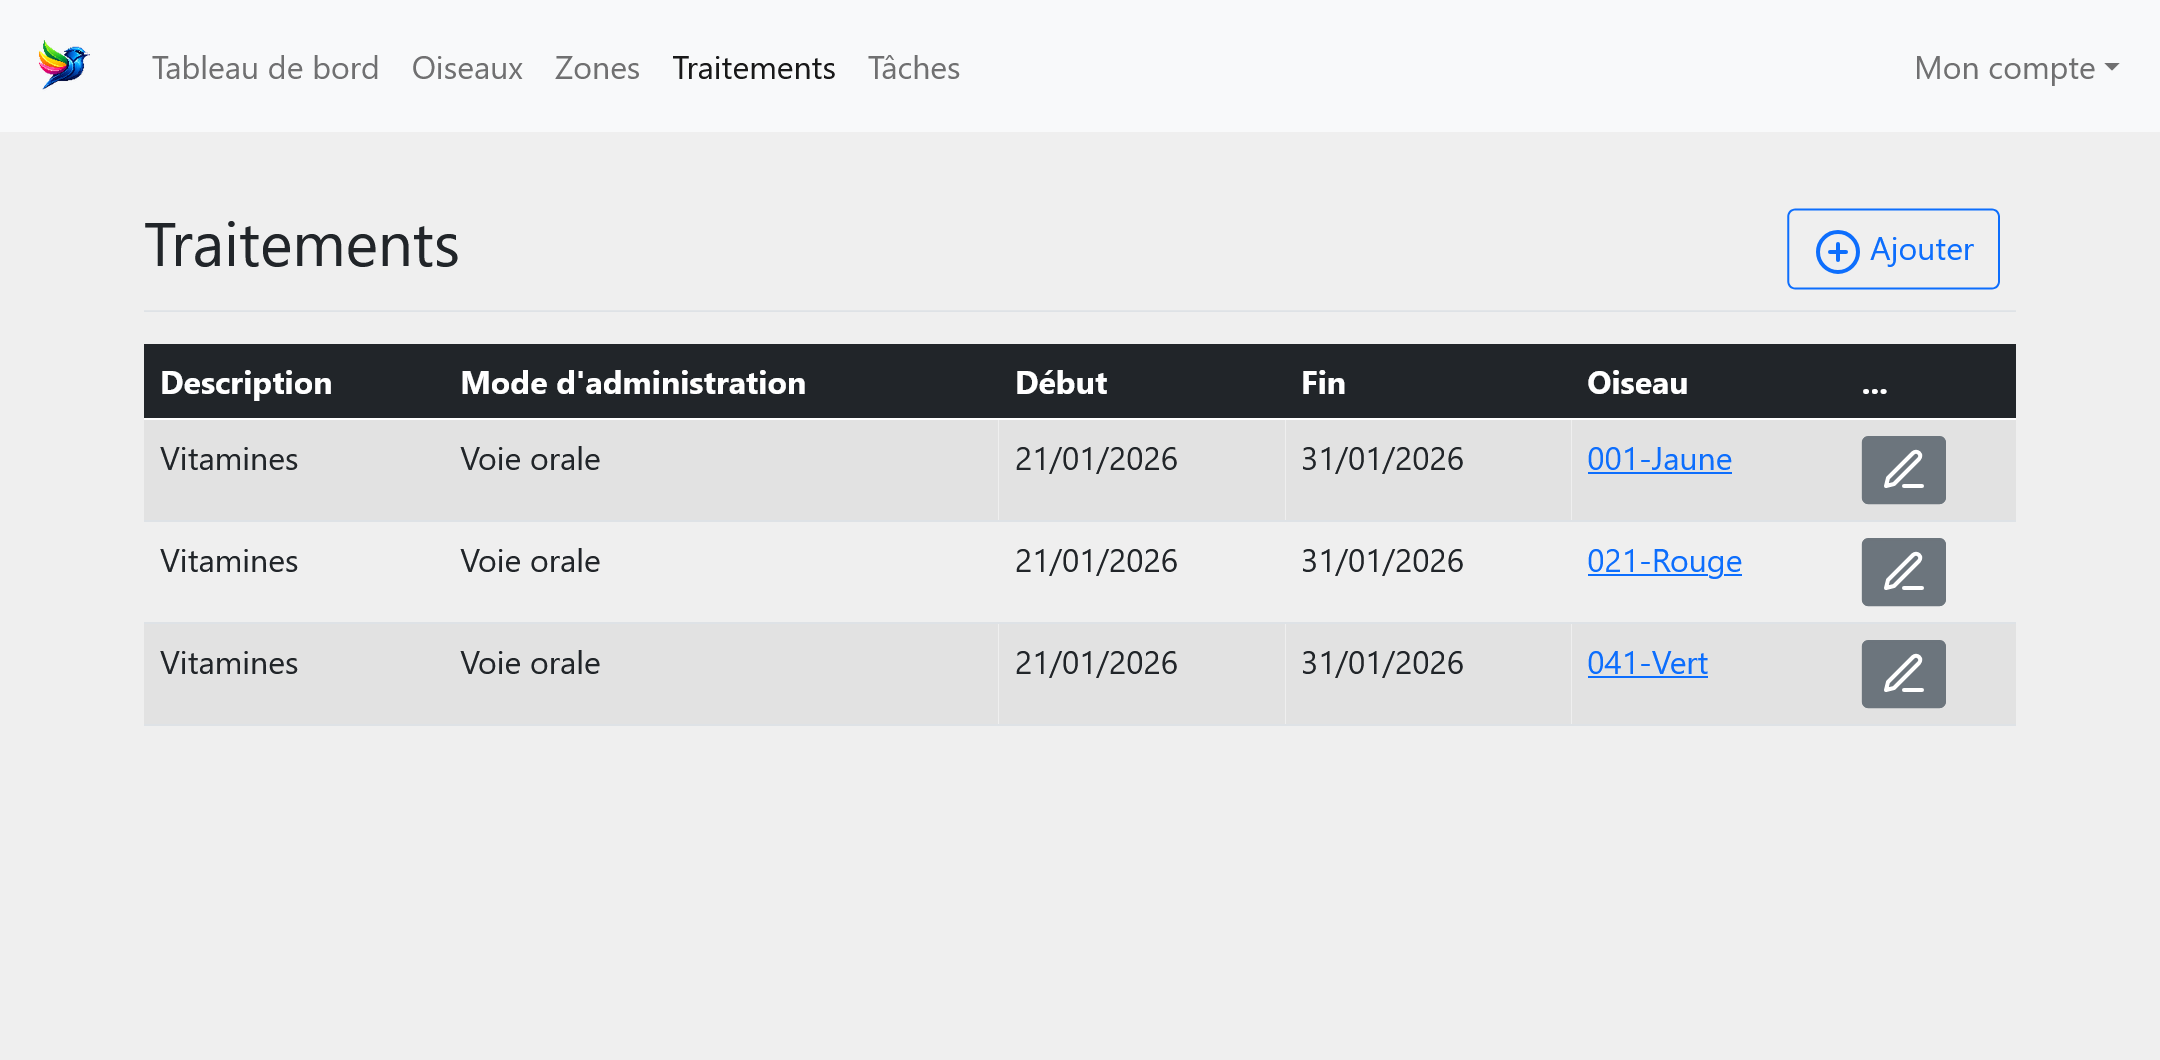Click the Oiseau column header
This screenshot has width=2160, height=1060.
(1636, 383)
